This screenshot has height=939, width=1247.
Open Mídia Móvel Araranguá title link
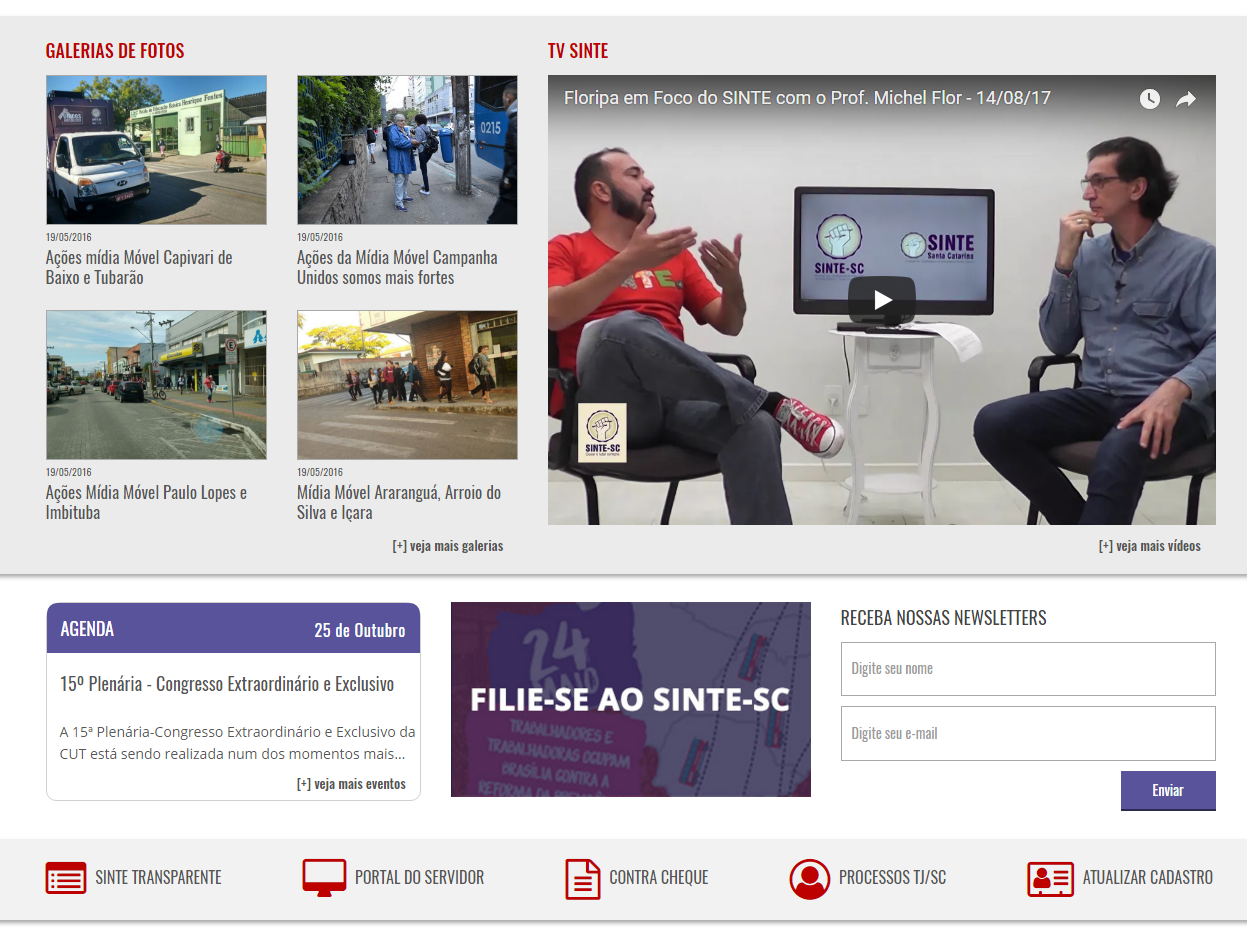(x=399, y=503)
